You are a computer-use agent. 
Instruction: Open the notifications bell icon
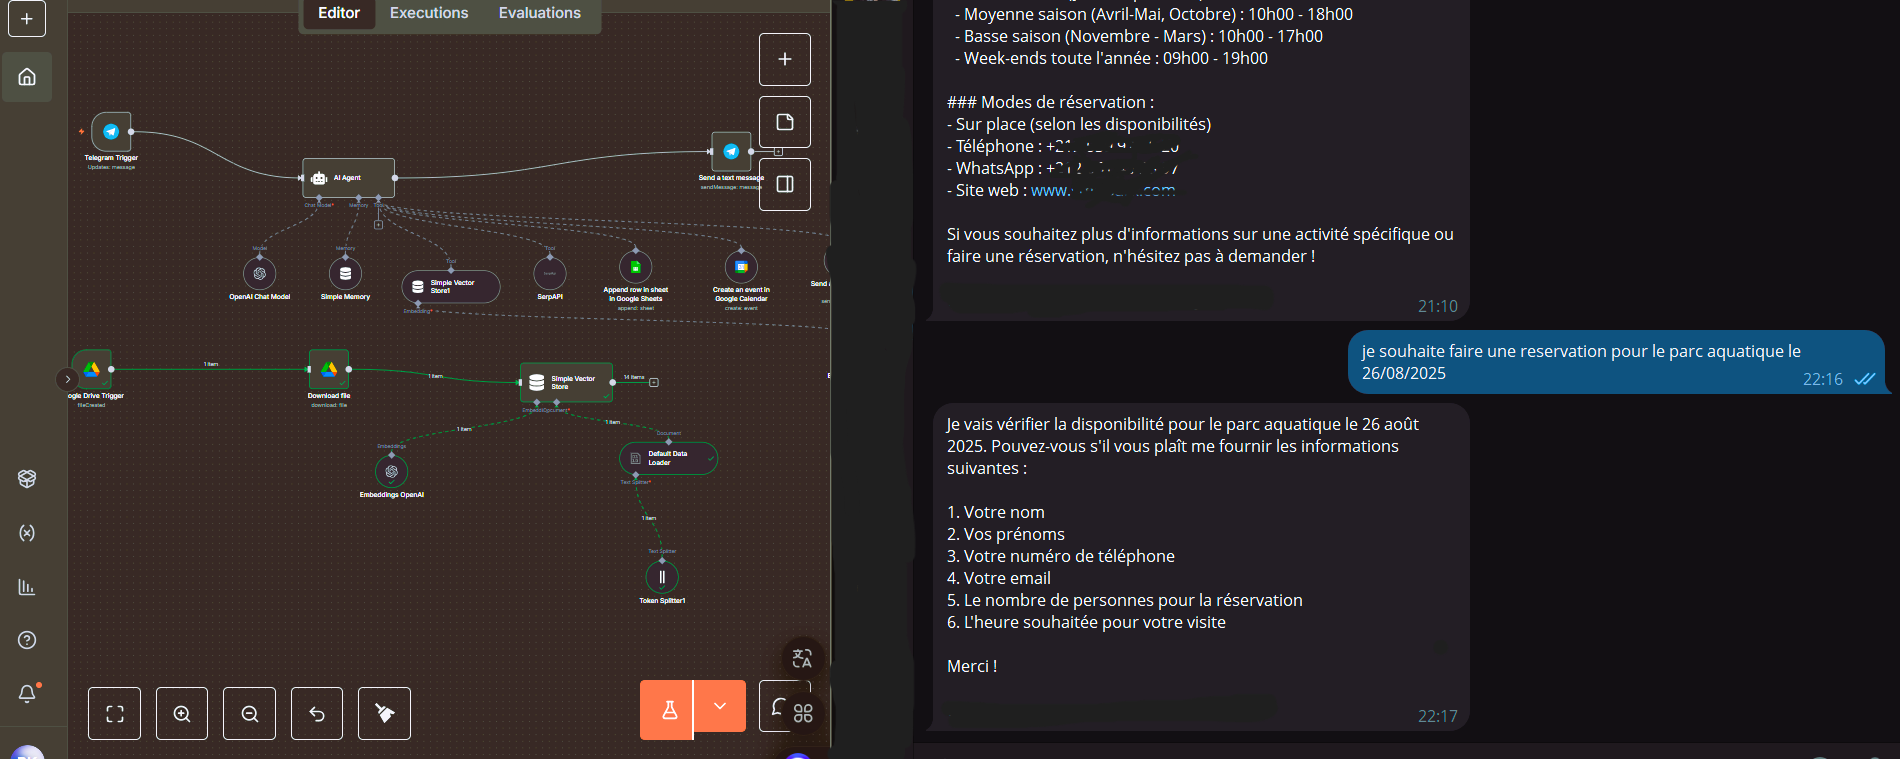(x=27, y=694)
